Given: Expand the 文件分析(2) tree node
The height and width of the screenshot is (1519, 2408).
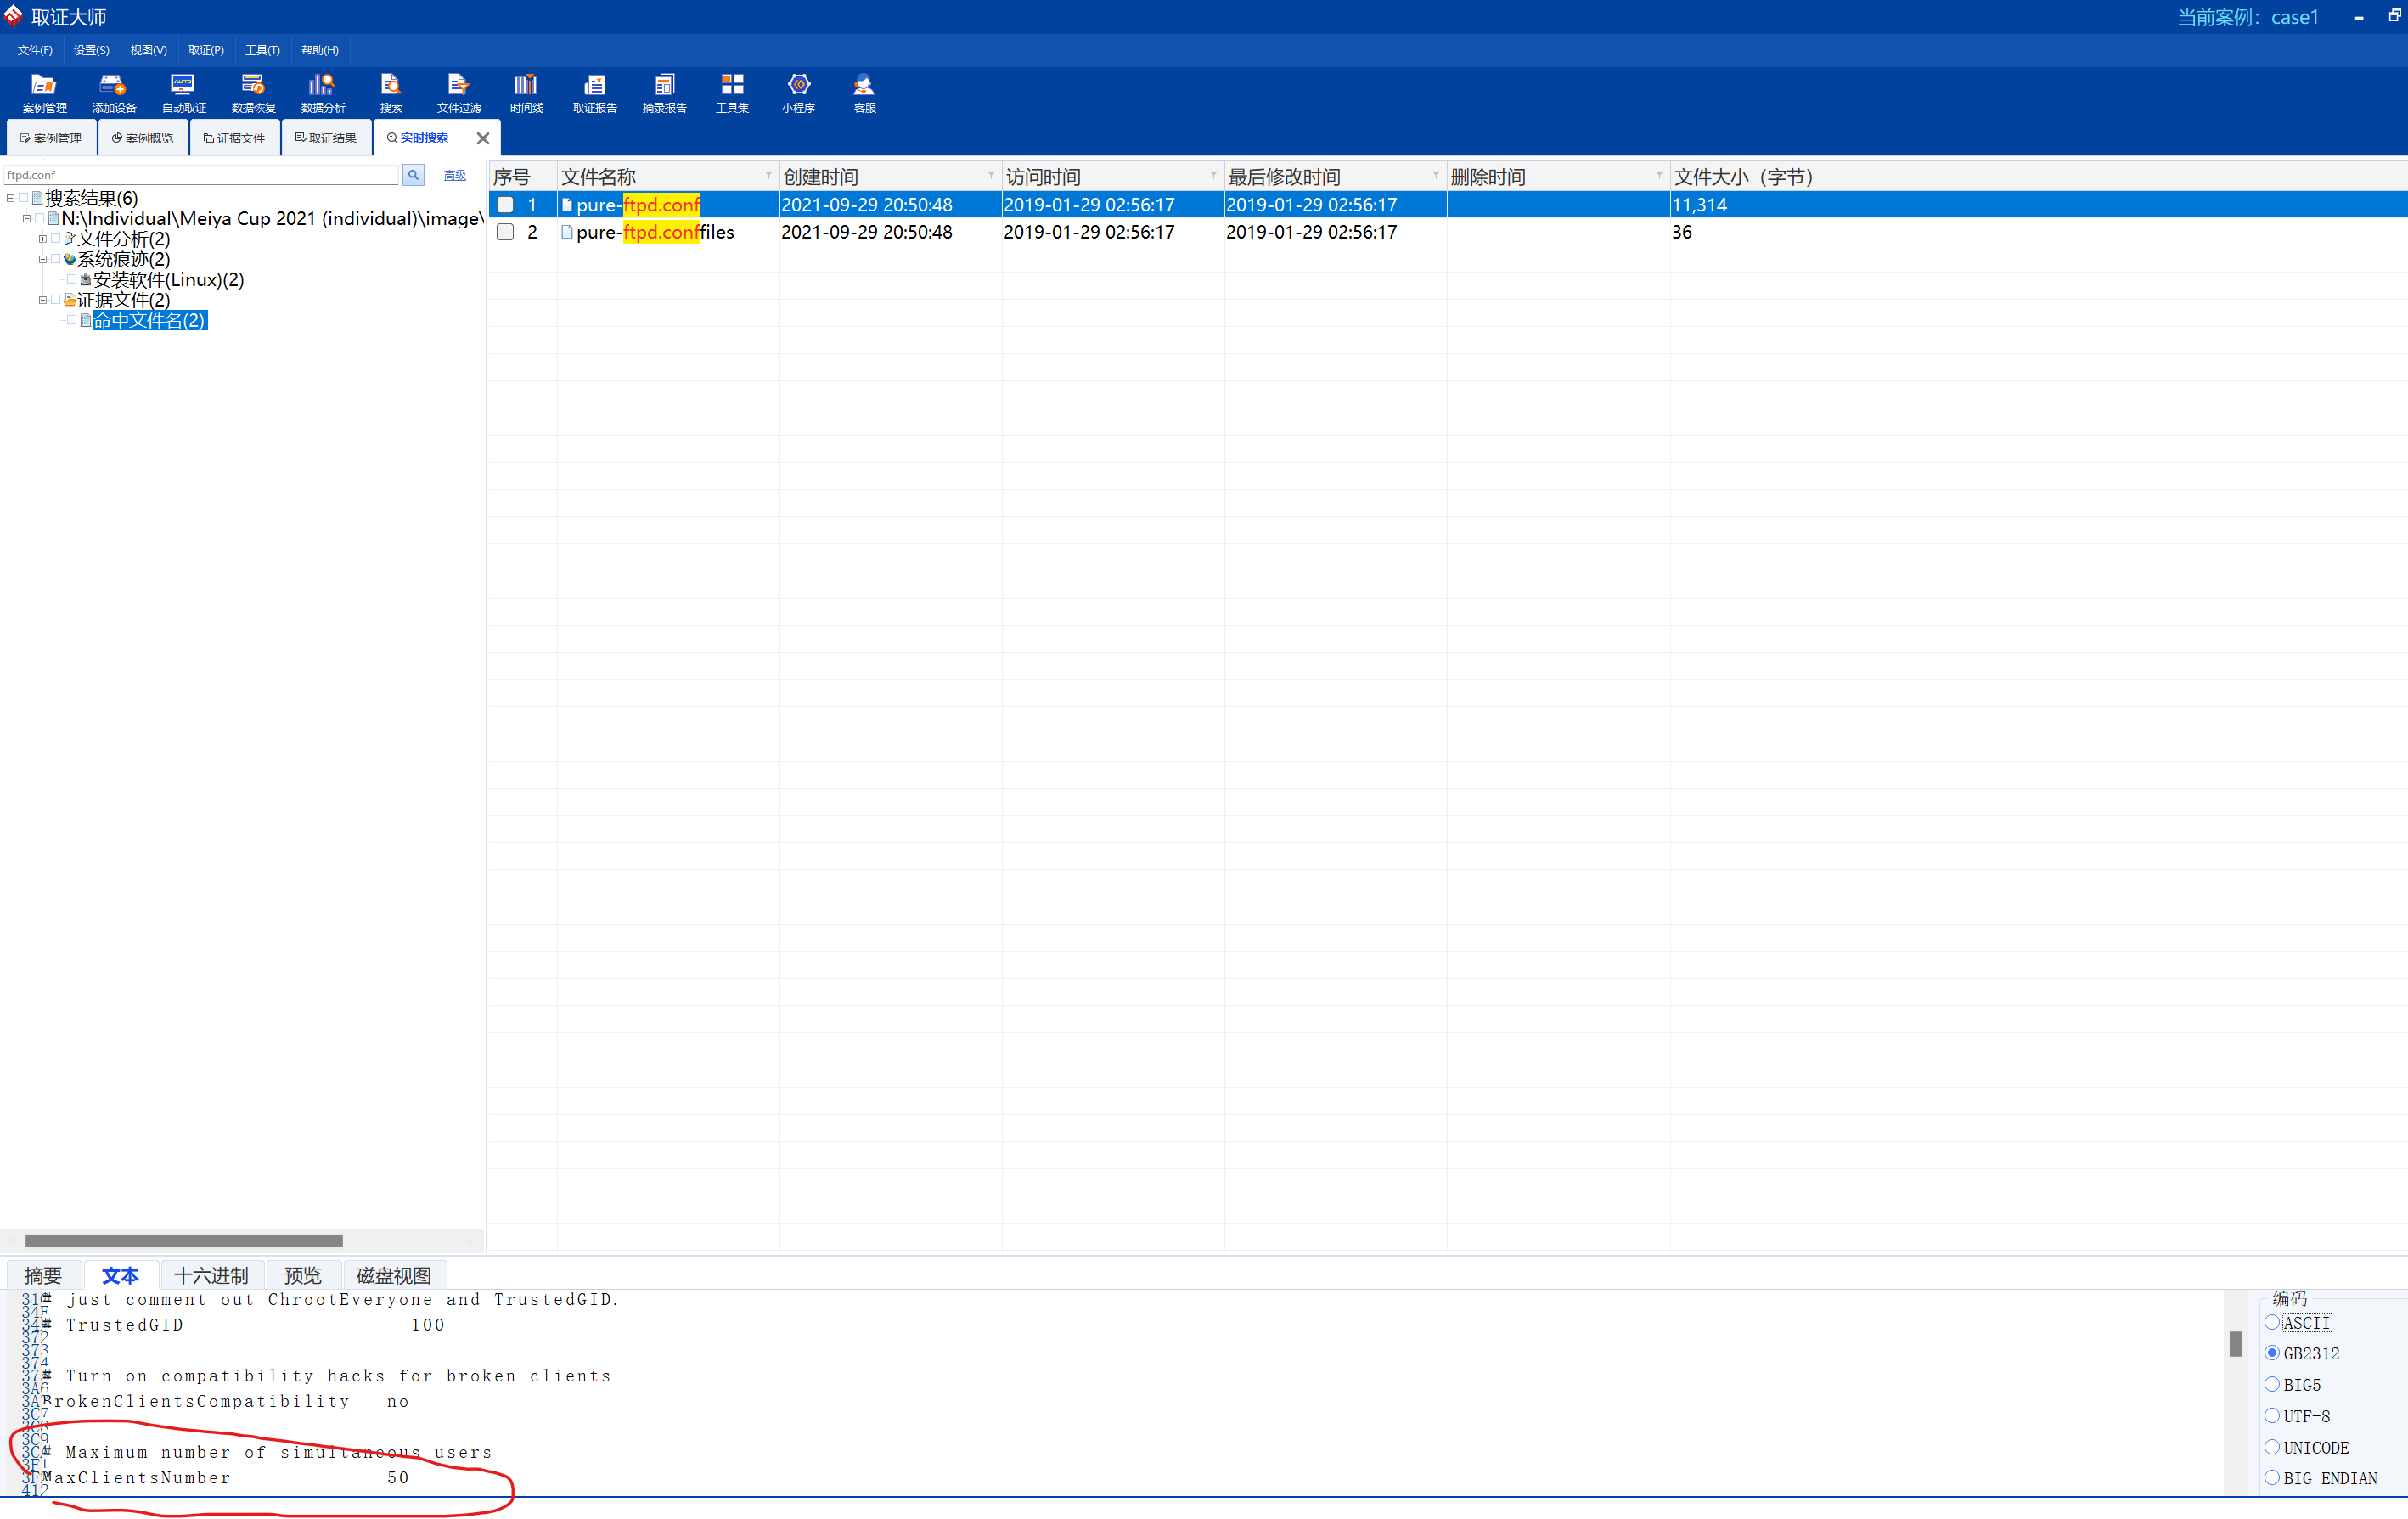Looking at the screenshot, I should (x=43, y=239).
